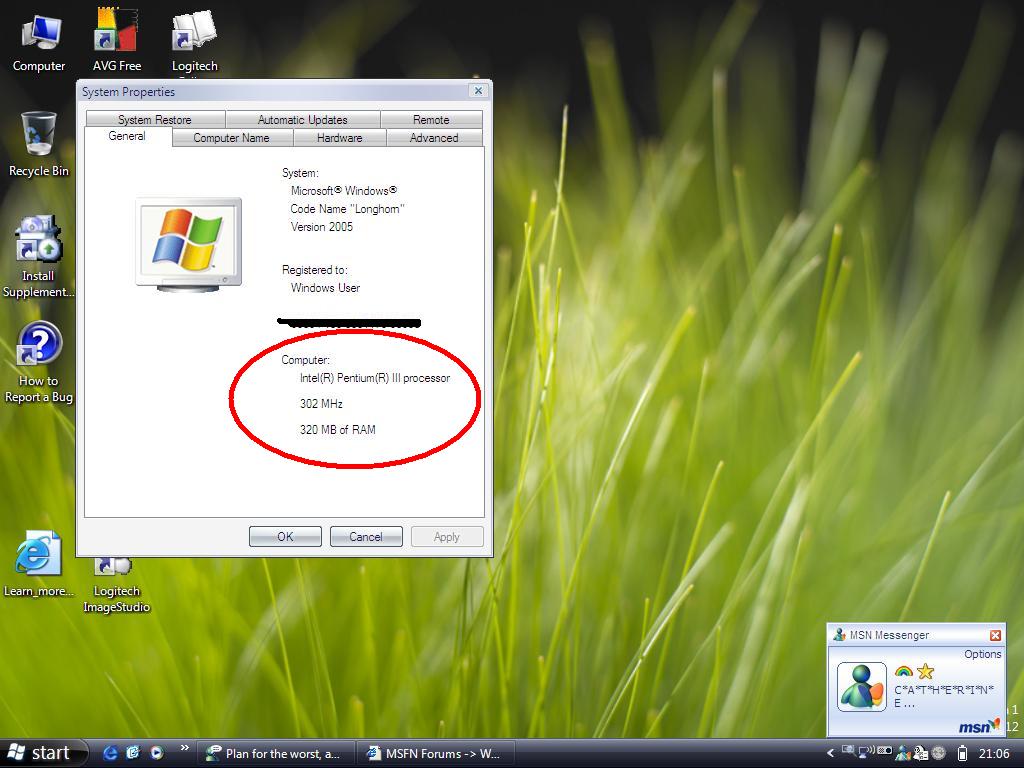Expand the hidden system tray icons arrow
This screenshot has height=768, width=1024.
point(830,753)
